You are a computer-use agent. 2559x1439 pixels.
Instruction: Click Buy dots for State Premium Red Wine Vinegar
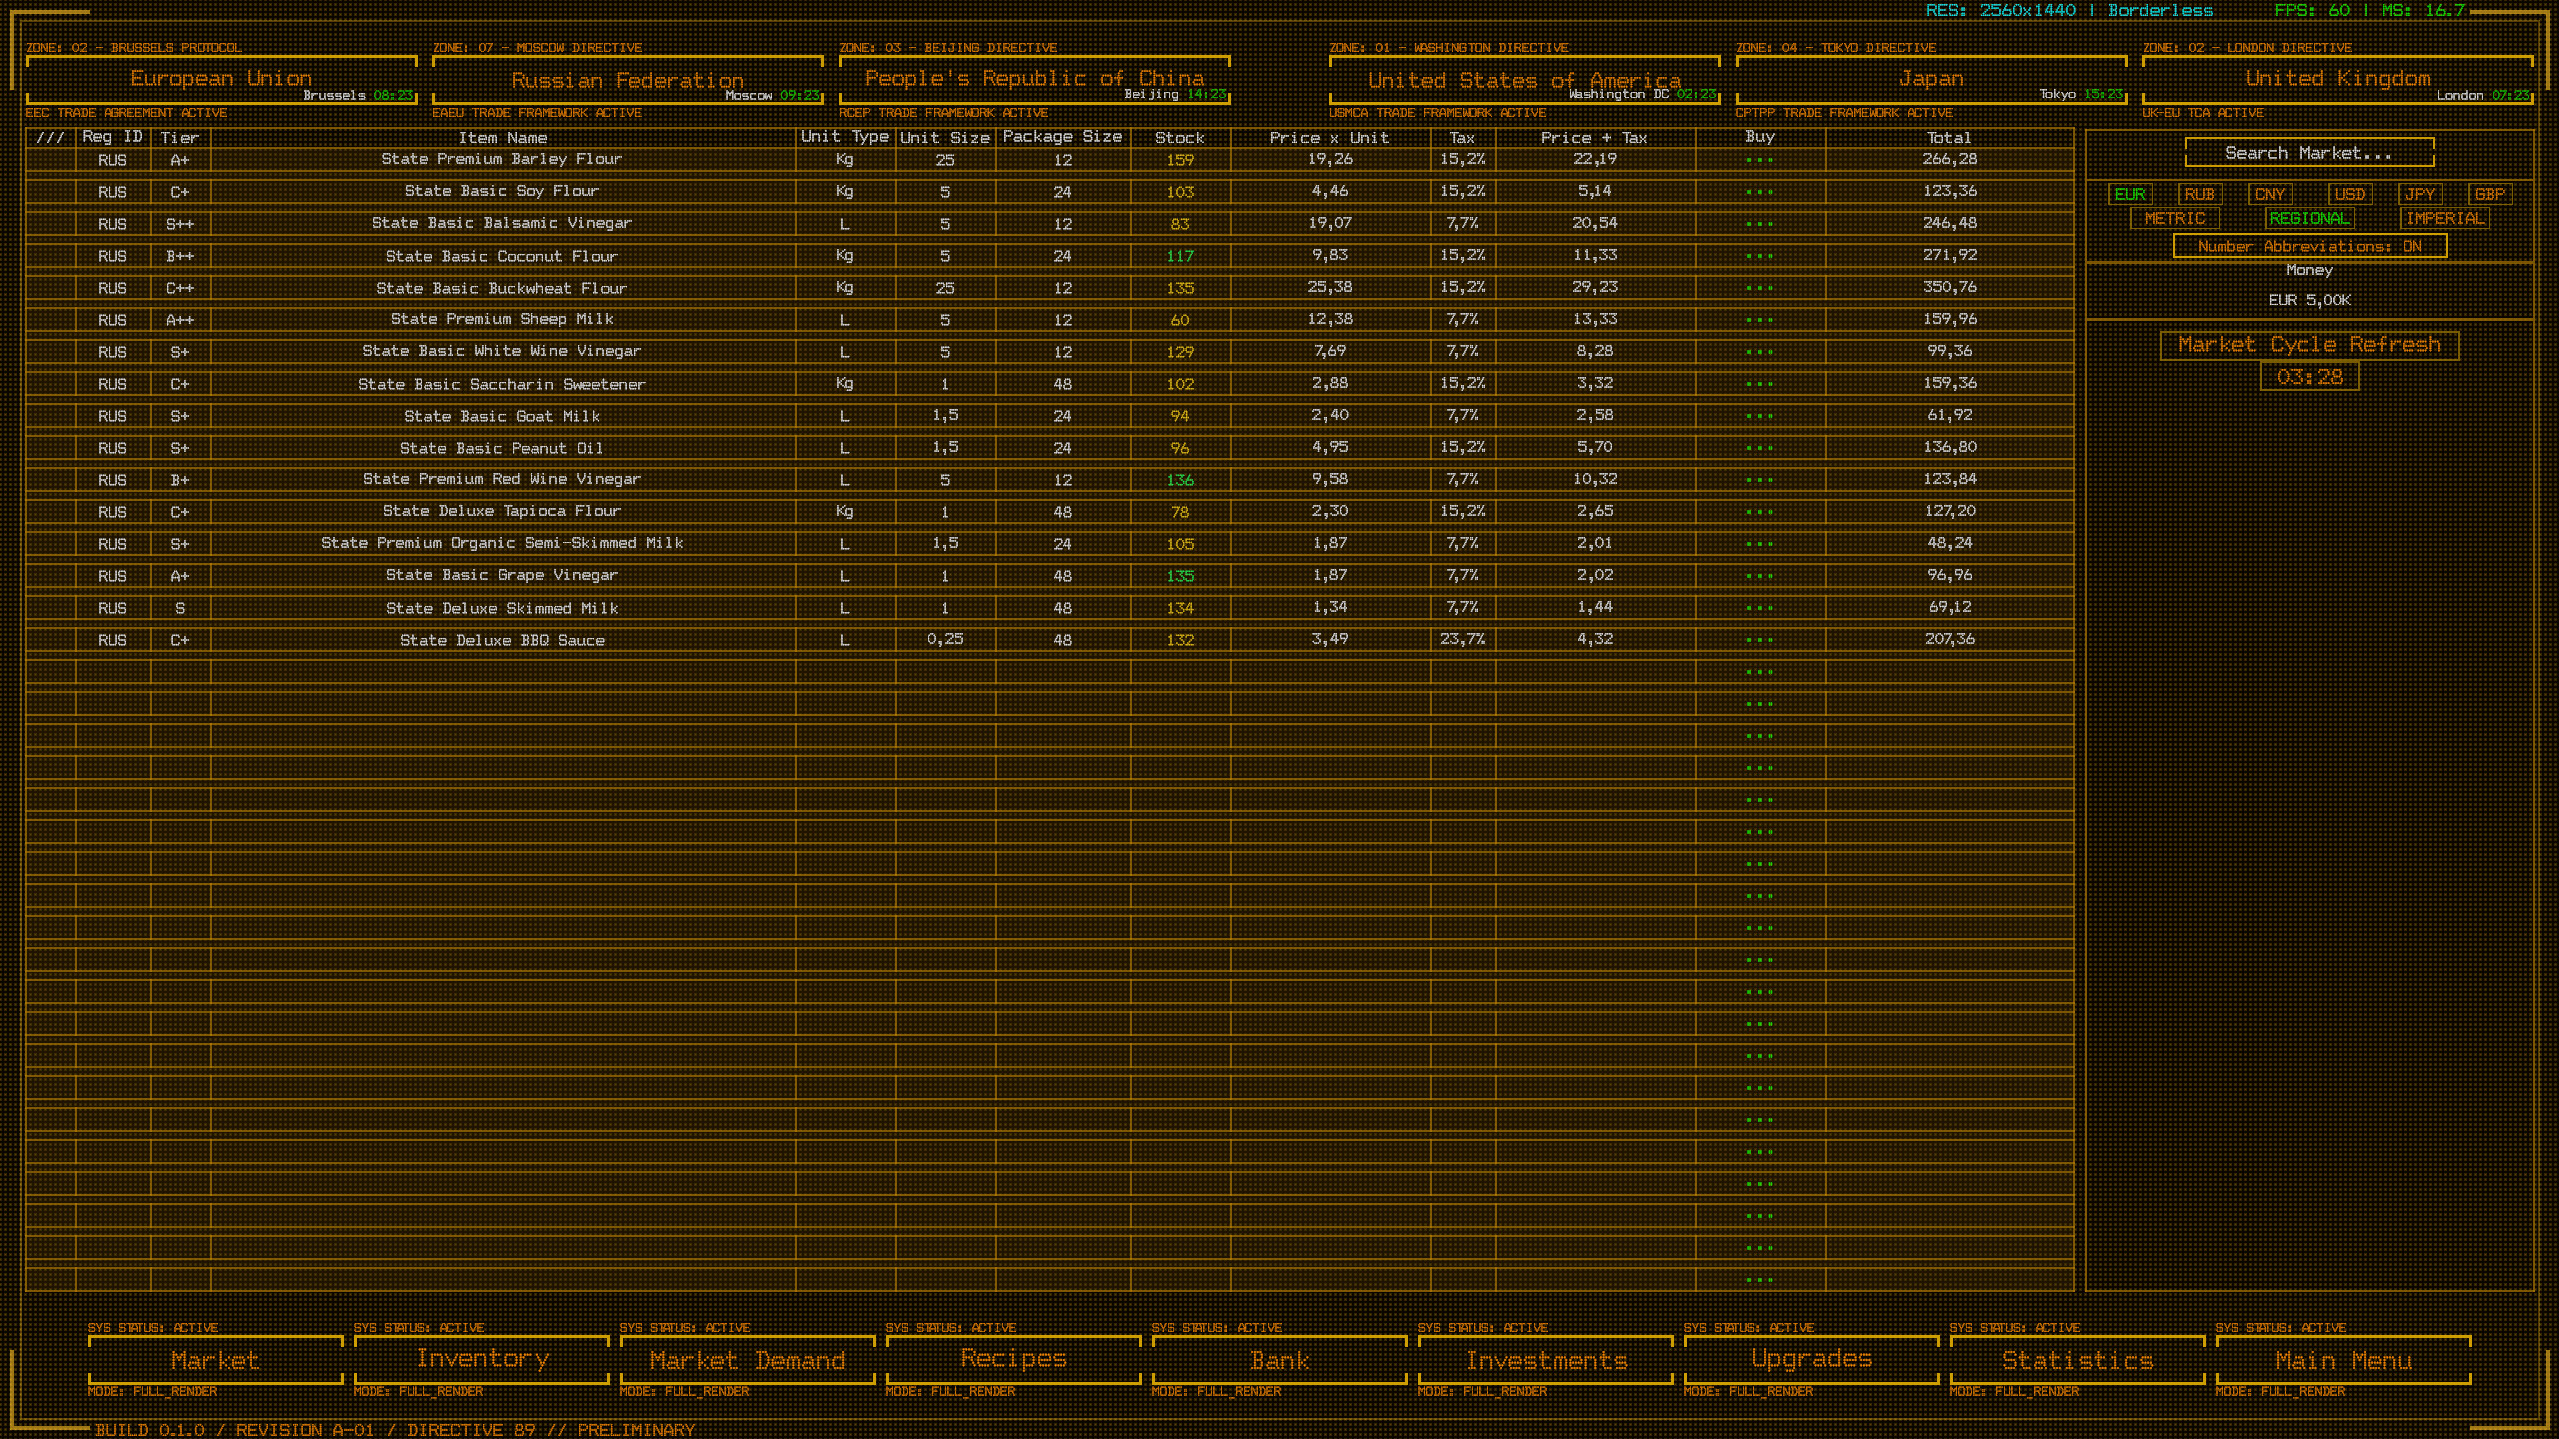(1759, 480)
